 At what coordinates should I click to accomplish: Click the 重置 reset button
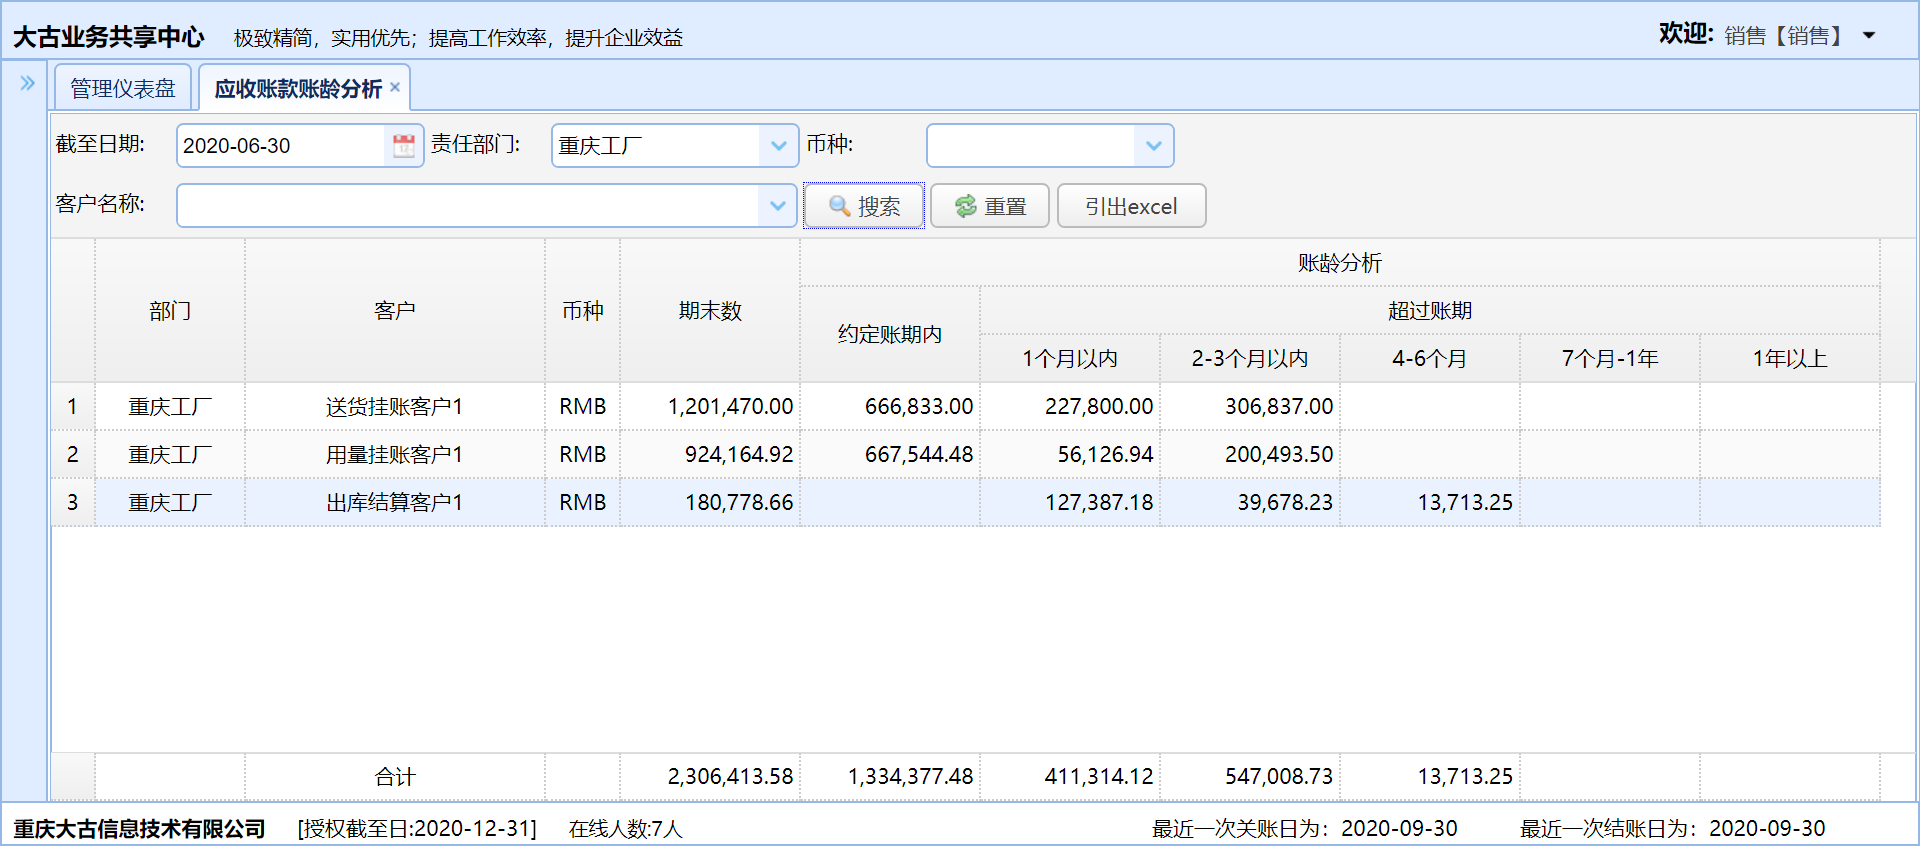click(990, 206)
